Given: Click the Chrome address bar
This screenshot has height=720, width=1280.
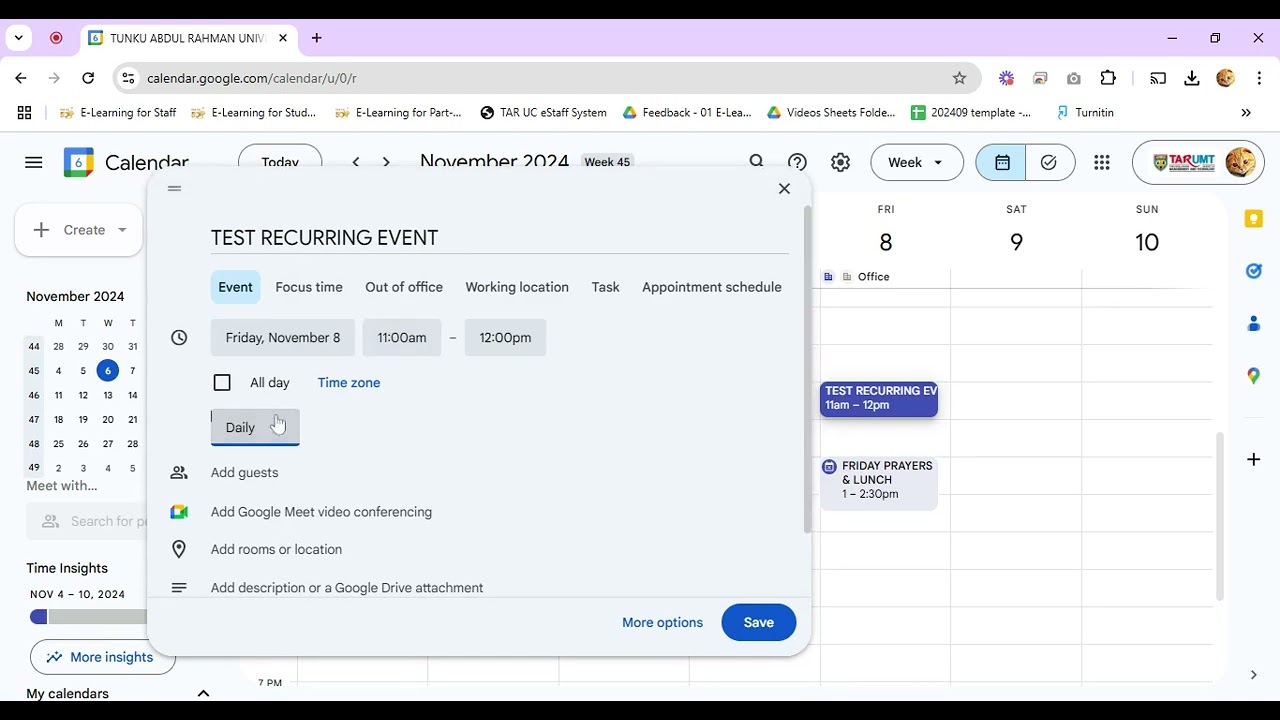Looking at the screenshot, I should (x=545, y=78).
